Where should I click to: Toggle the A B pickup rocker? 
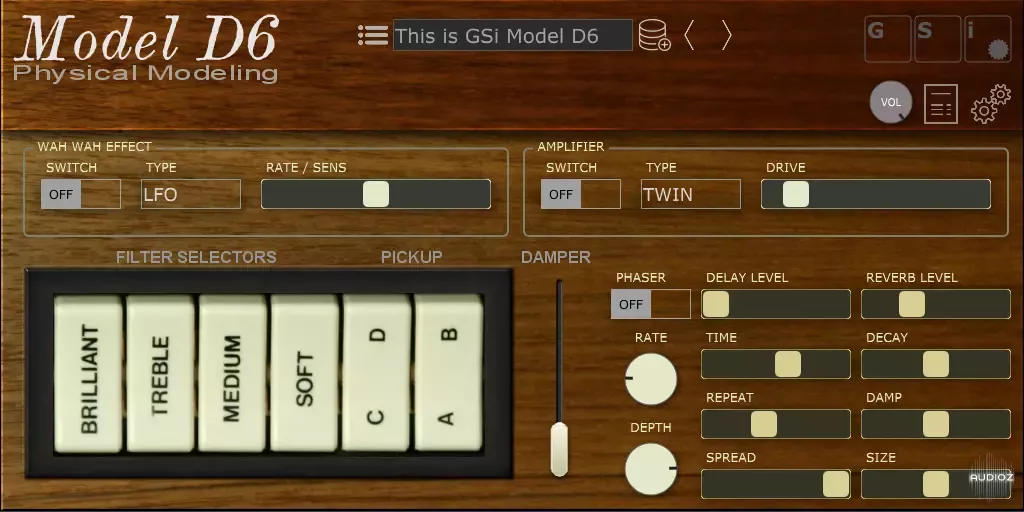(x=449, y=373)
